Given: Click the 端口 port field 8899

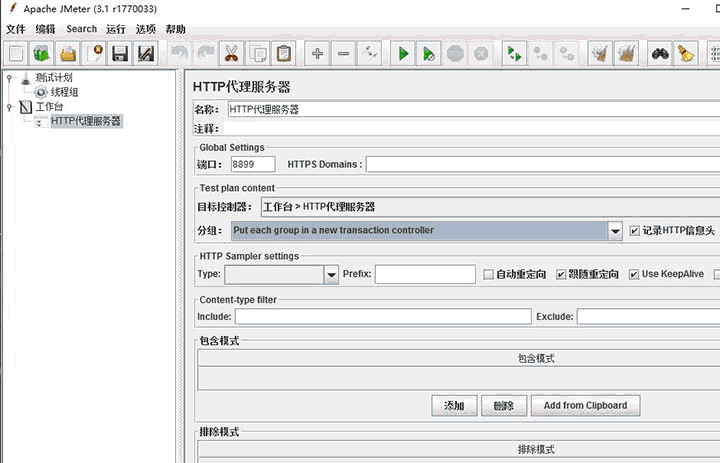Looking at the screenshot, I should [x=253, y=164].
